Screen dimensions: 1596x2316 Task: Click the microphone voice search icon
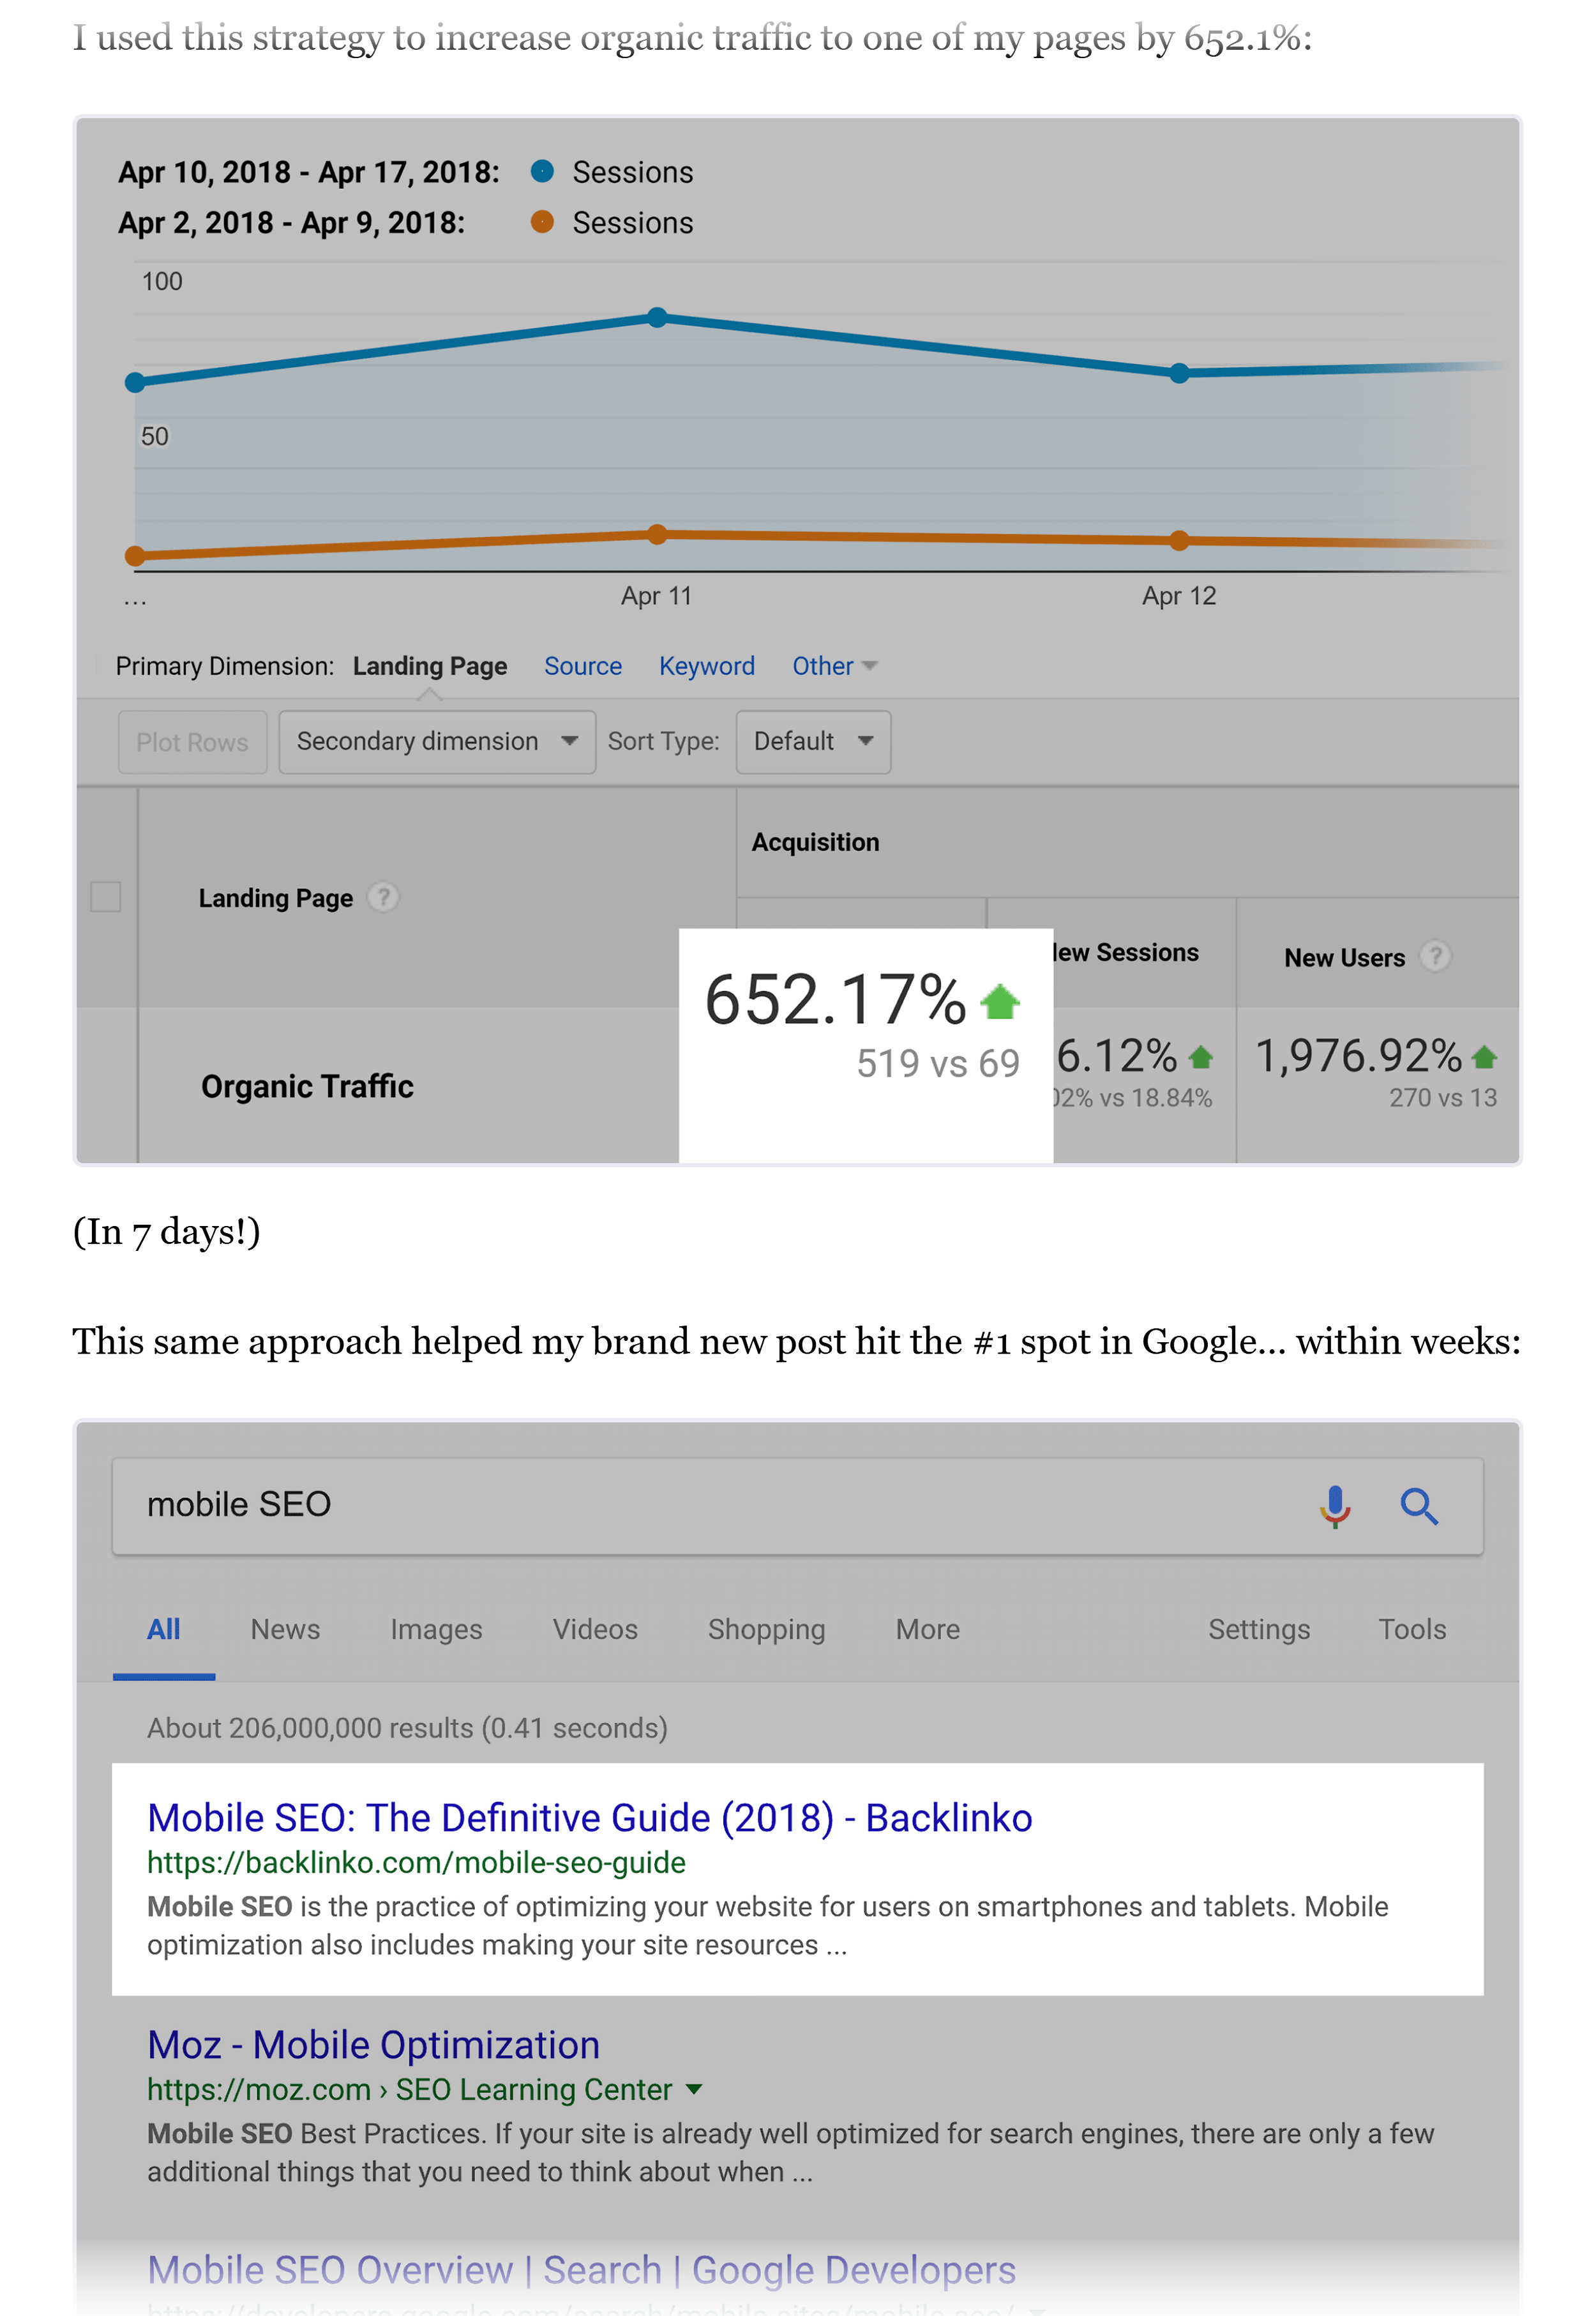coord(1334,1505)
